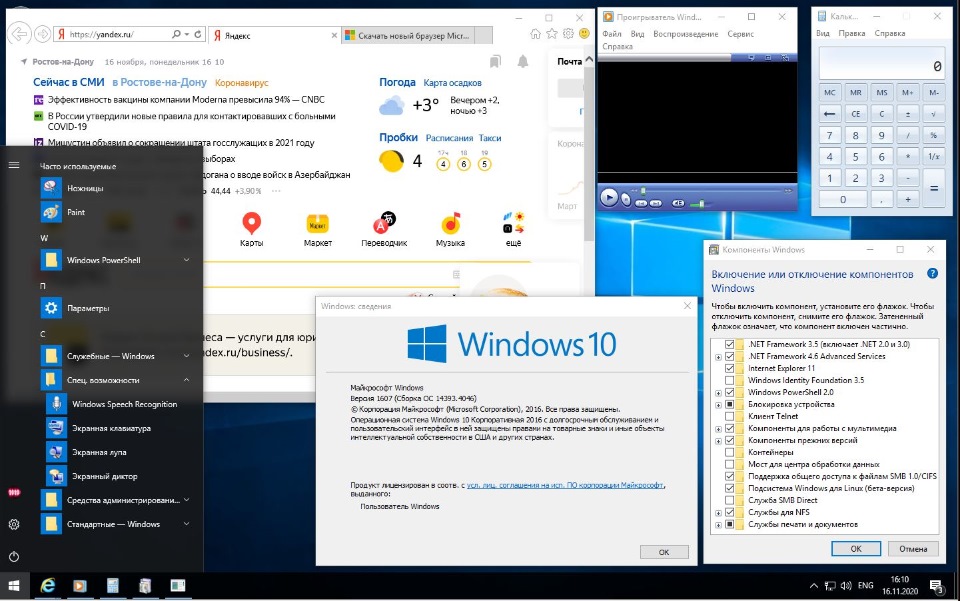Collapse the Спец. возможности folder
Screen dimensions: 960x601
(187, 380)
